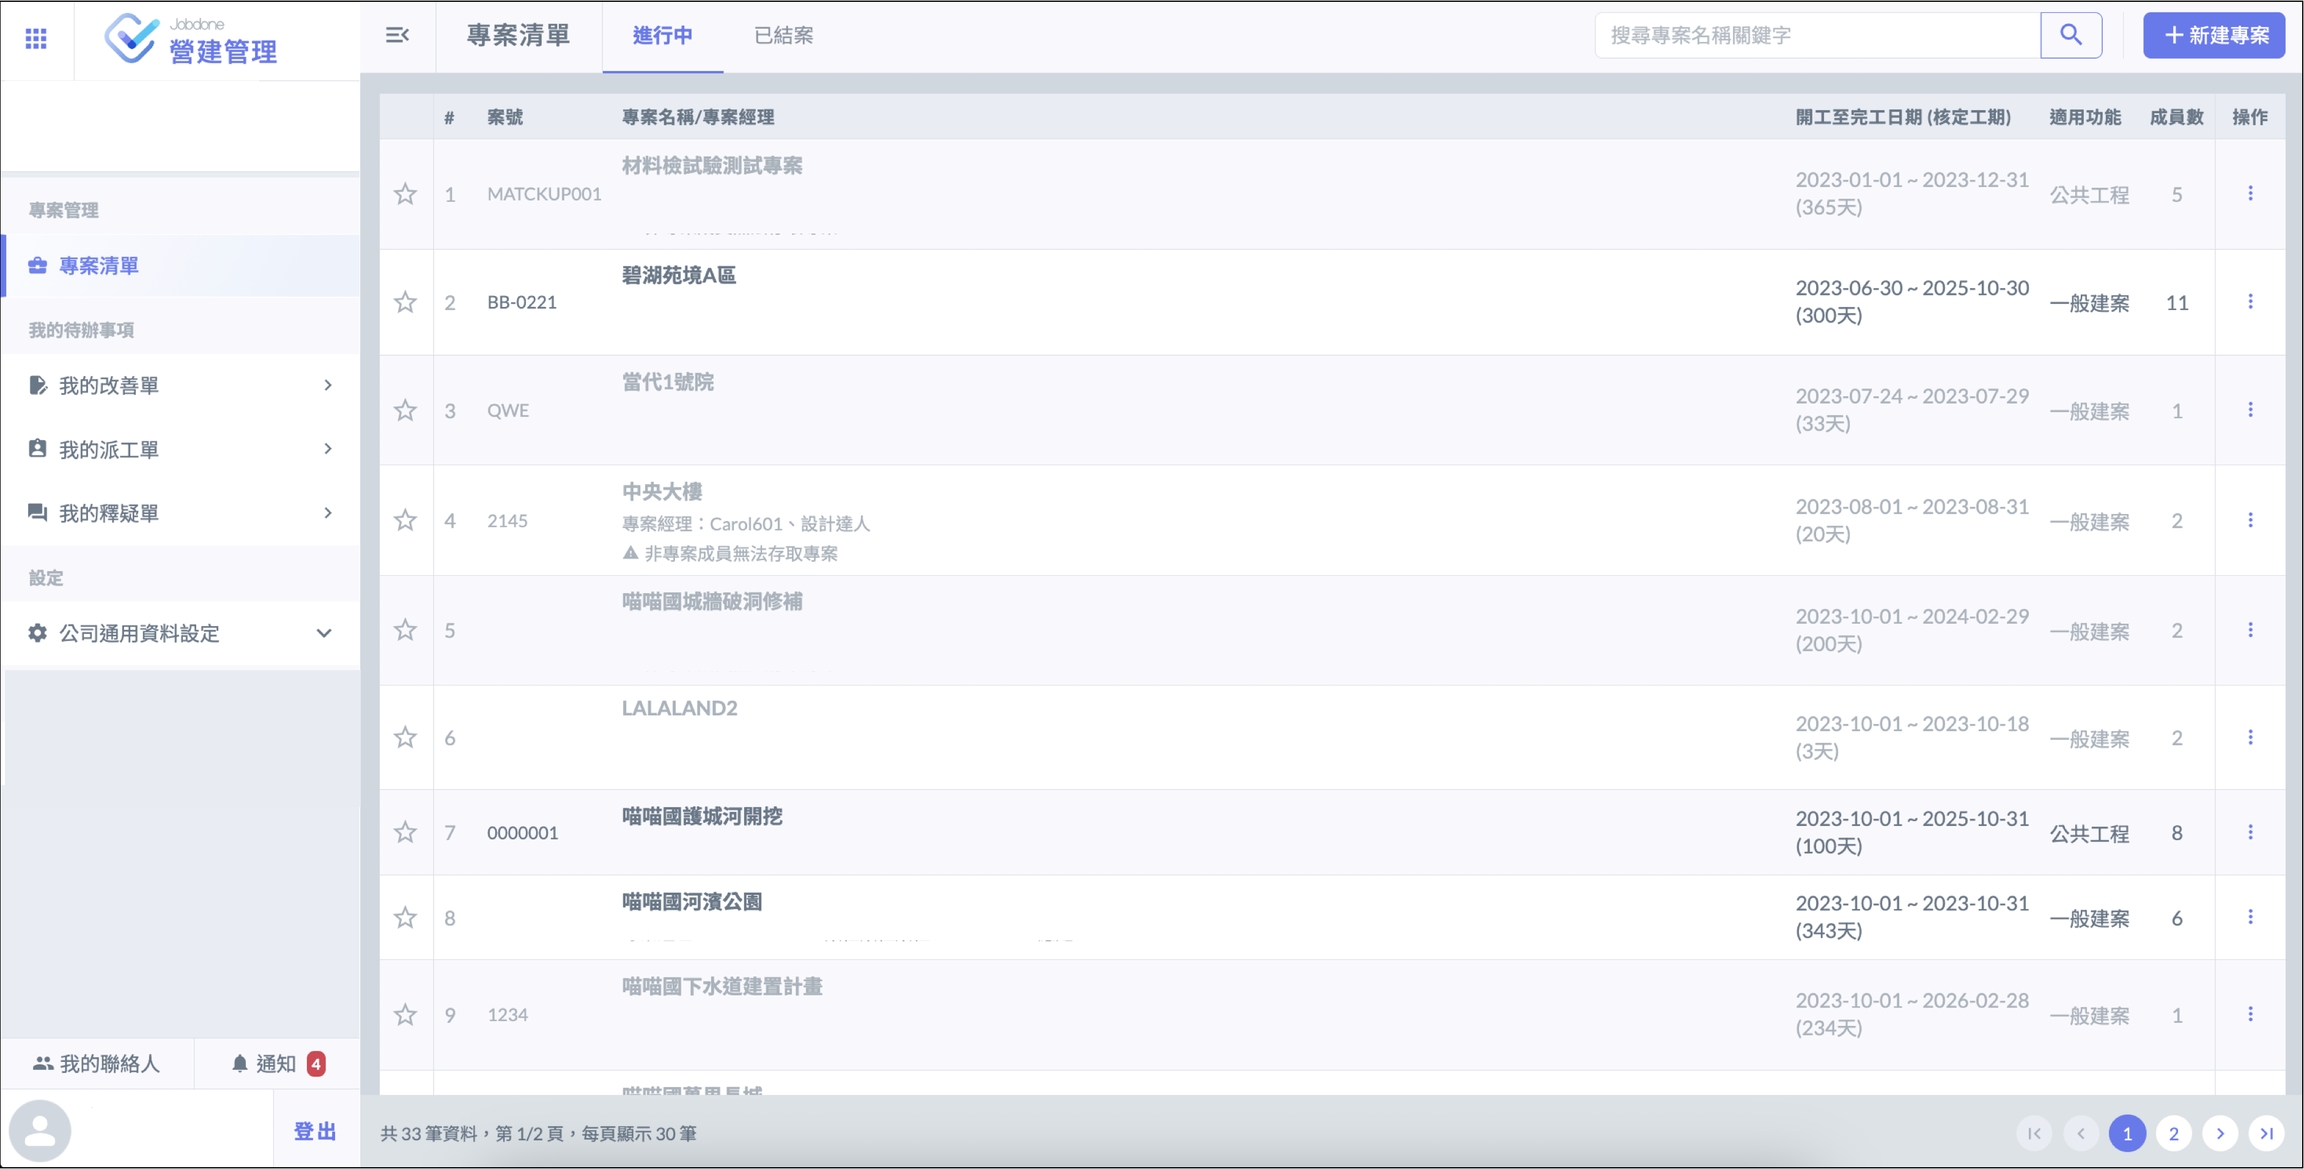Collapse the sidebar with the menu icon
Image resolution: width=2304 pixels, height=1169 pixels.
click(397, 35)
